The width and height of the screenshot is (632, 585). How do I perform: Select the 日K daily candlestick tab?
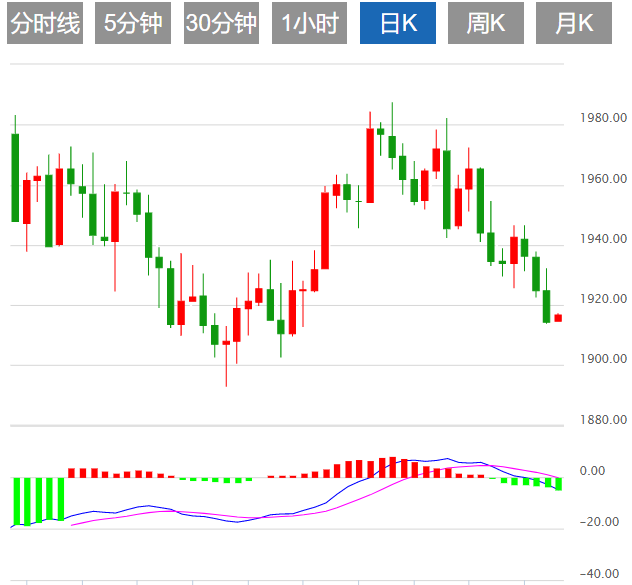click(398, 23)
